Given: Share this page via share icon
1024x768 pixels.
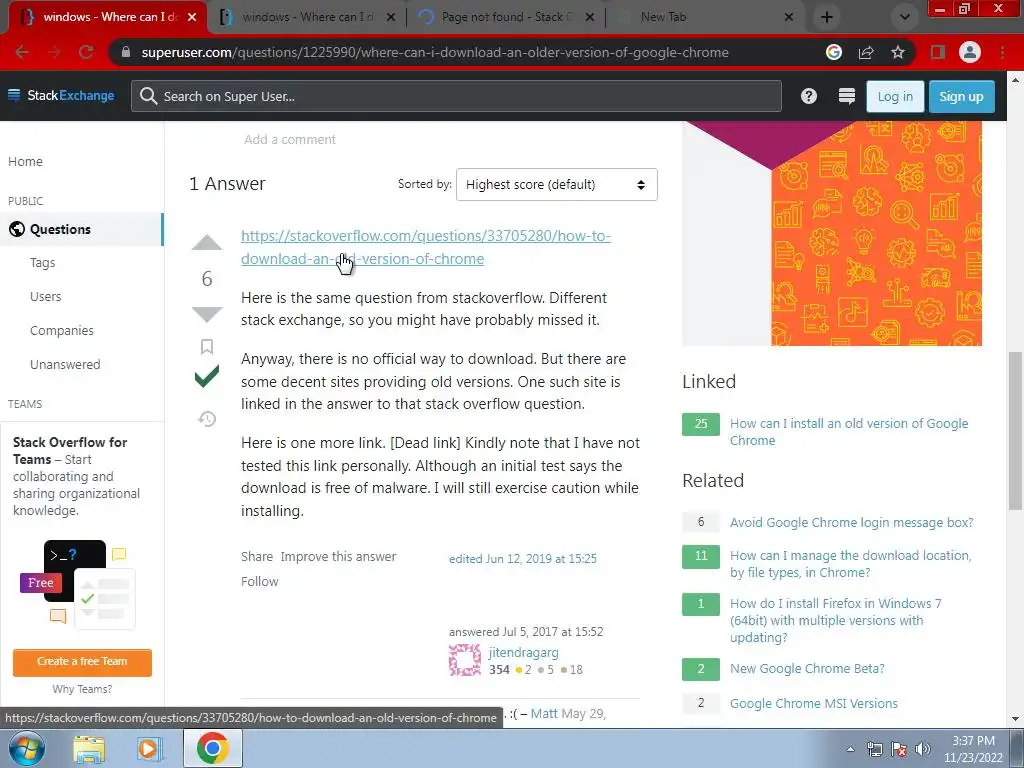Looking at the screenshot, I should click(x=866, y=52).
